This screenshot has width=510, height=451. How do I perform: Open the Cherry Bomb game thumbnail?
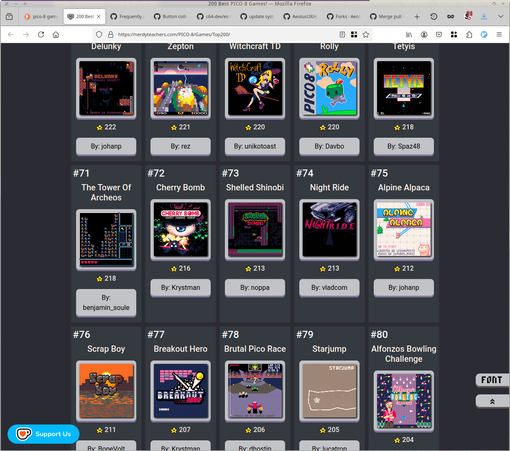click(x=180, y=230)
